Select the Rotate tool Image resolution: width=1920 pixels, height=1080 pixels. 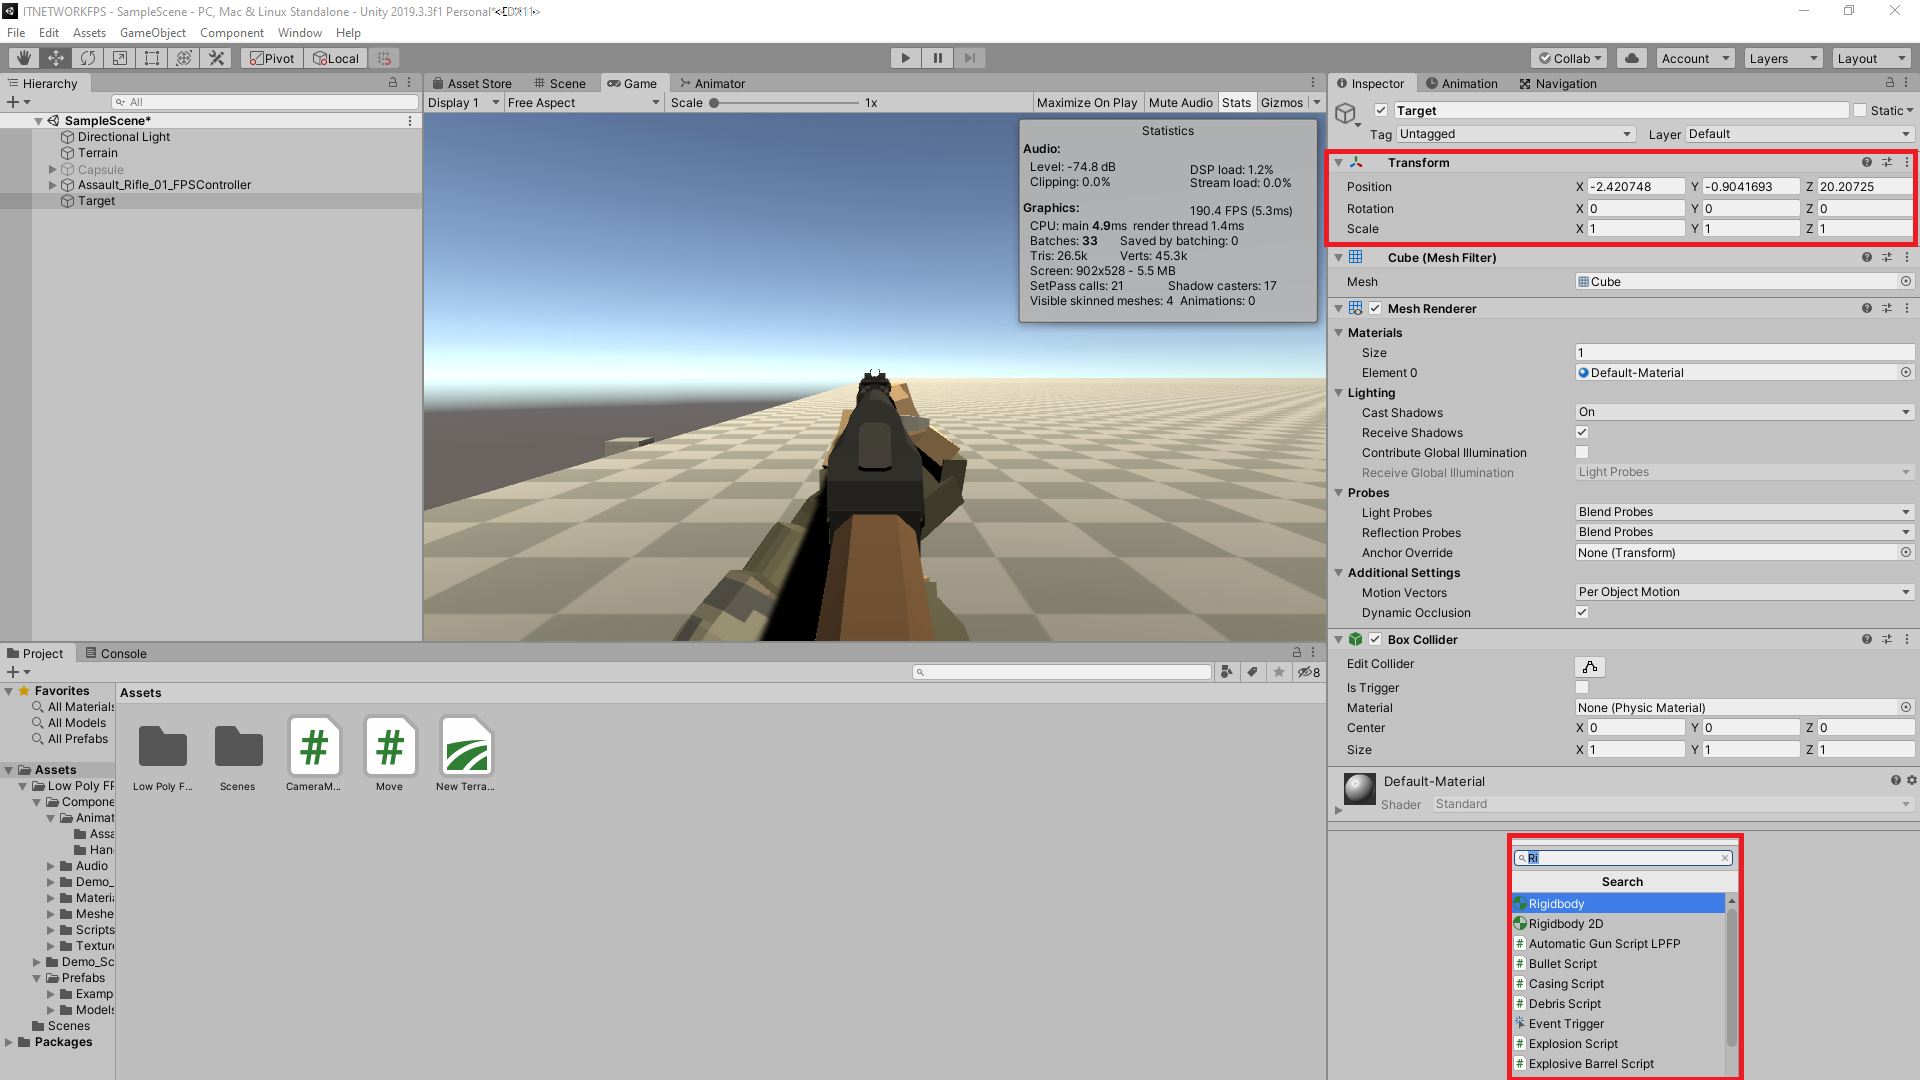coord(88,57)
